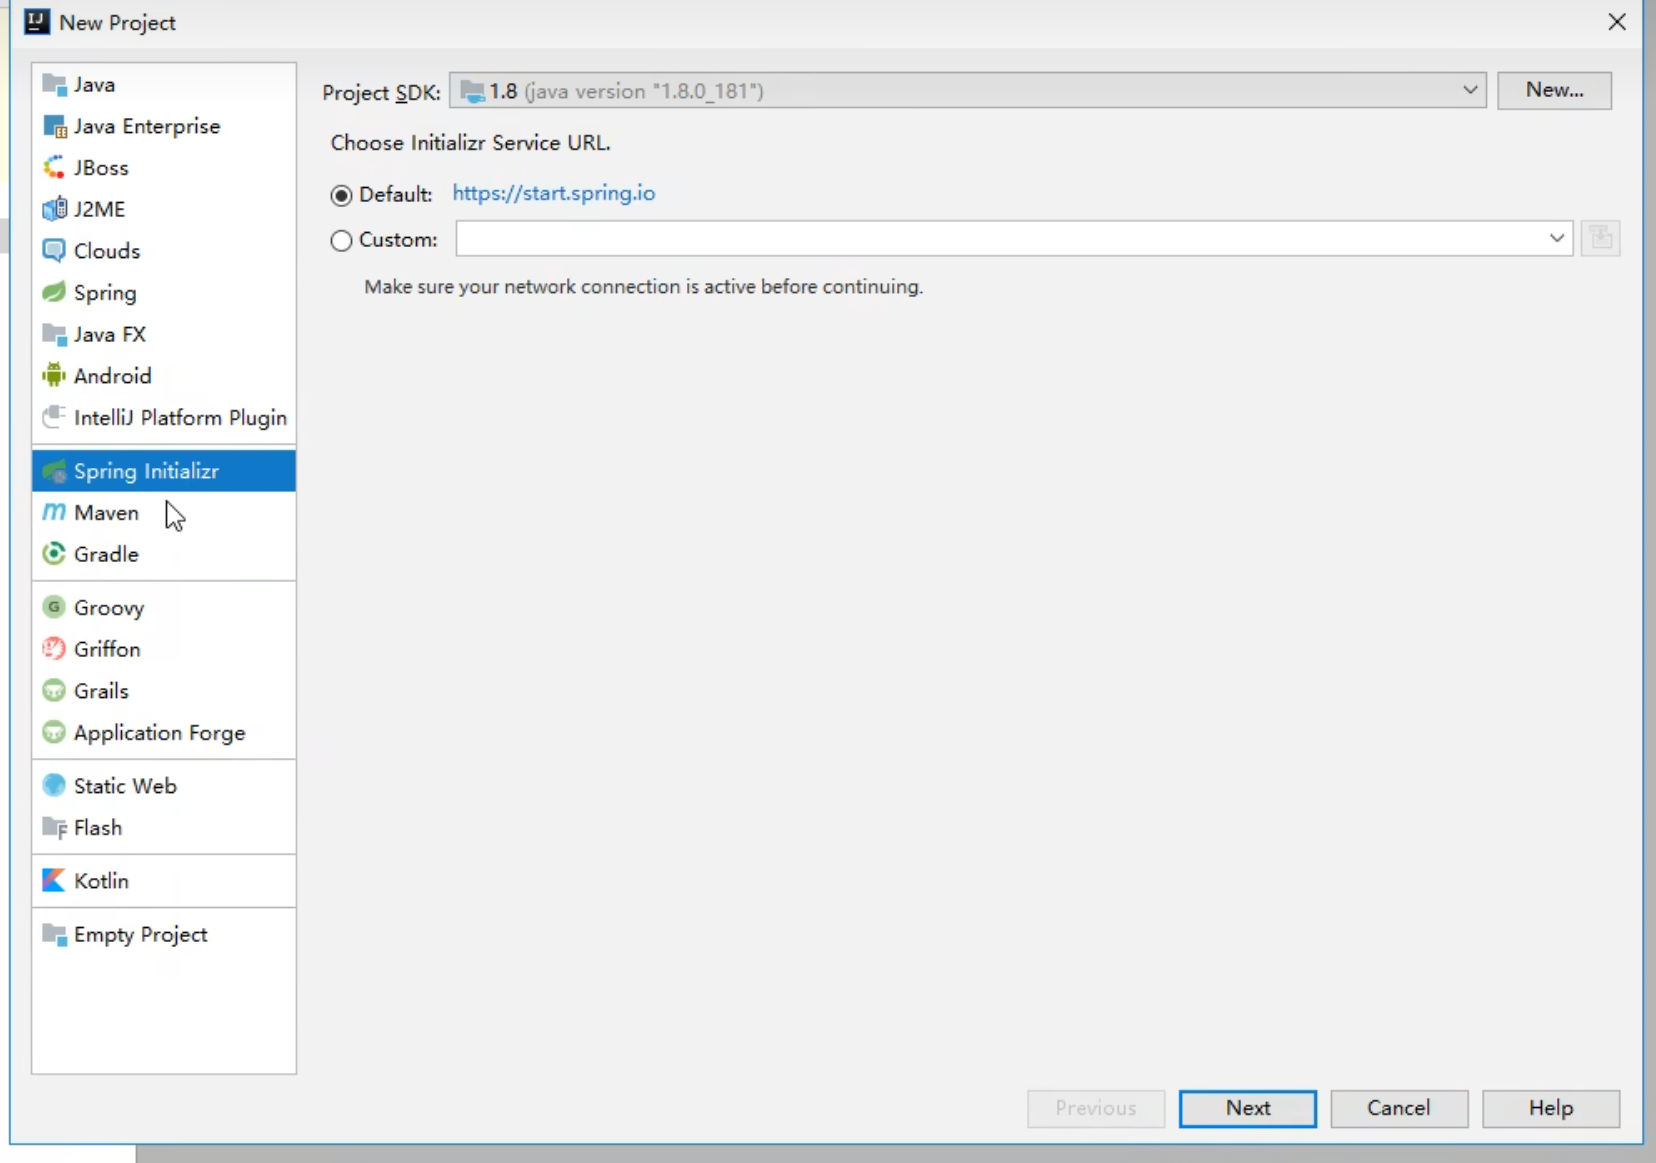Select IntelliJ Platform Plugin entry
The height and width of the screenshot is (1163, 1656).
[164, 418]
